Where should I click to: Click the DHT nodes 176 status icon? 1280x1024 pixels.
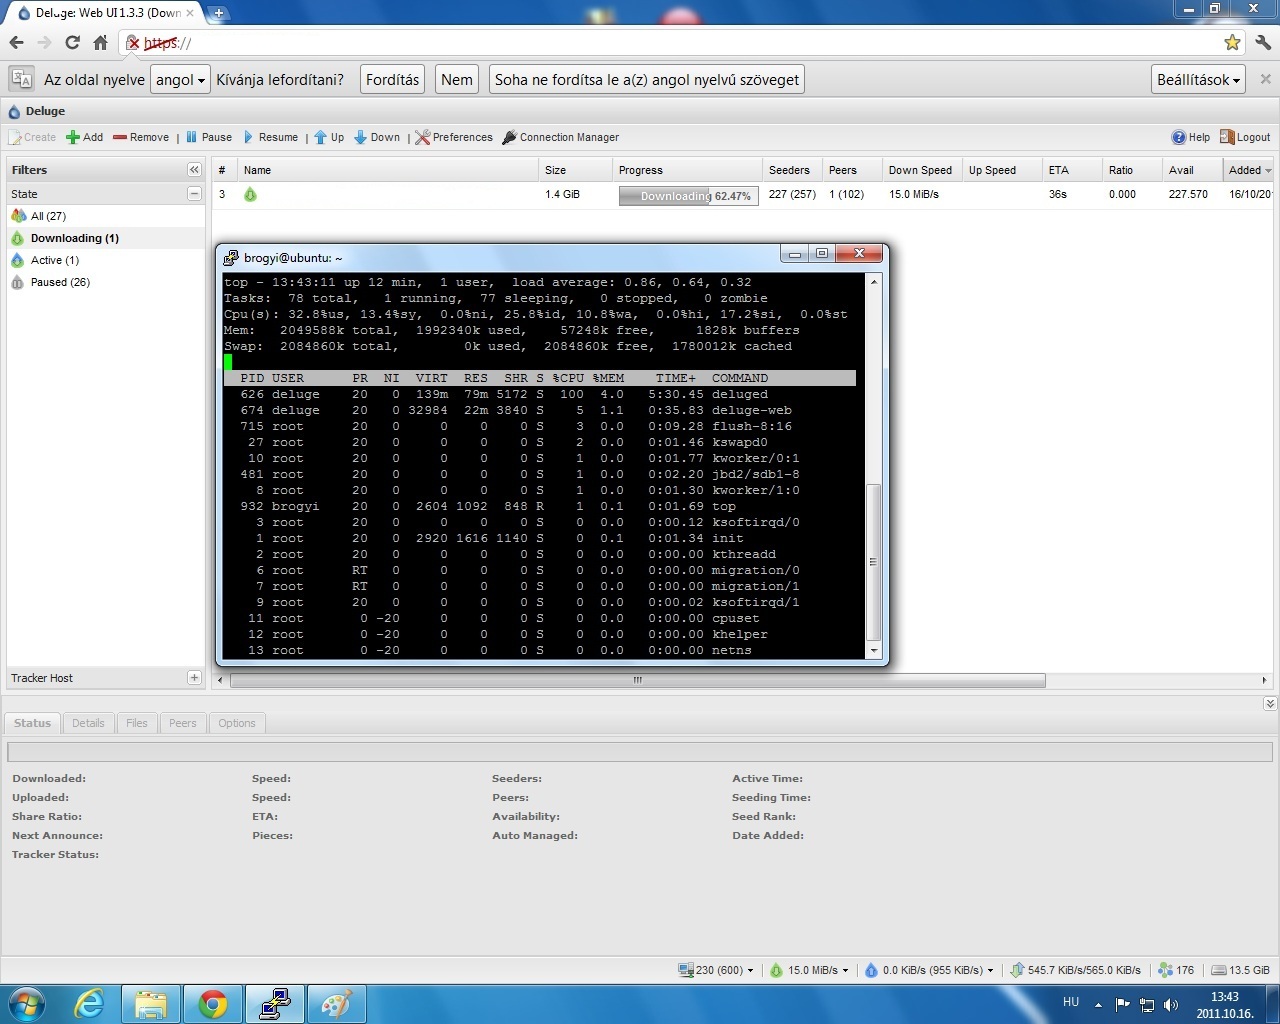(x=1176, y=970)
